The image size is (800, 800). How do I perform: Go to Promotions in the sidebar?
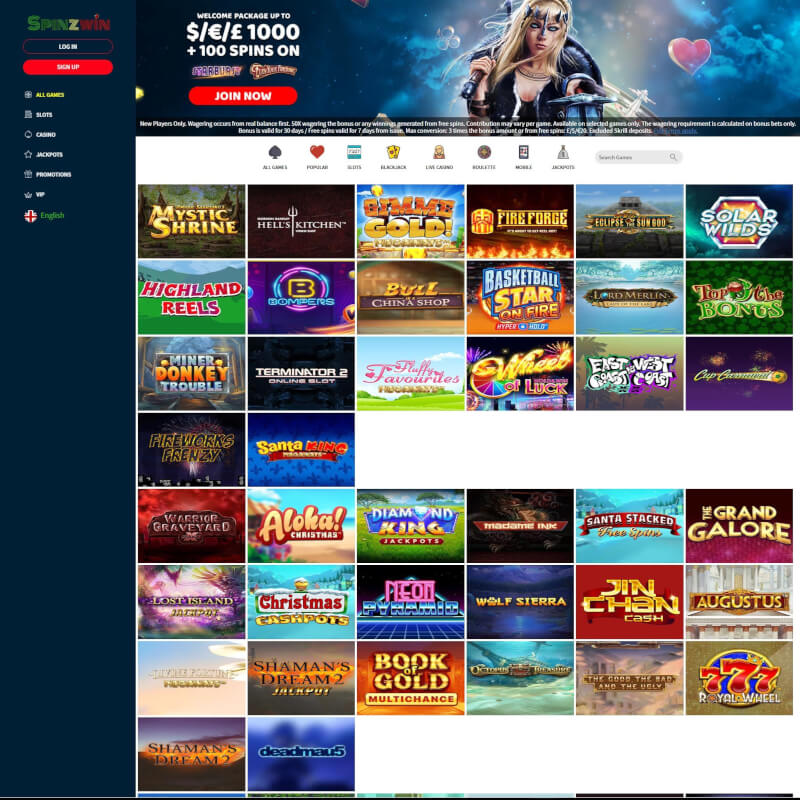52,174
